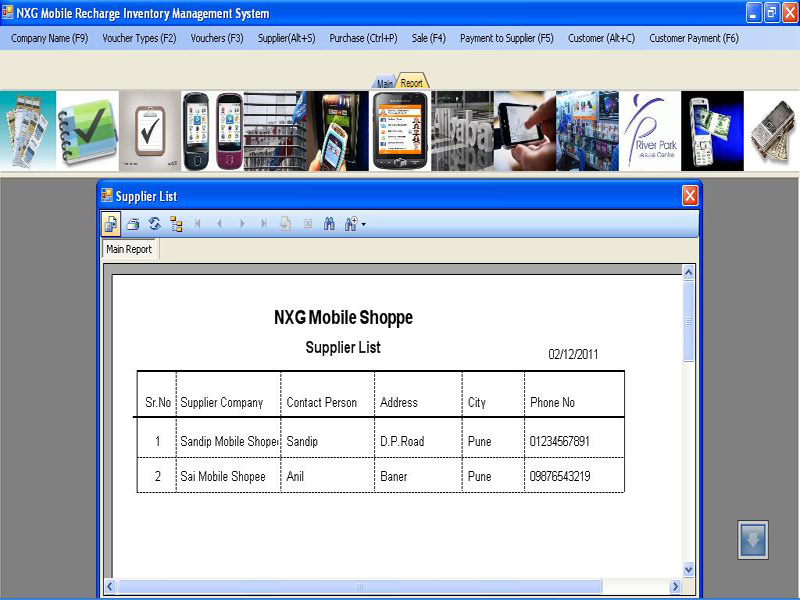Click the mobile shop display image
This screenshot has width=800, height=600.
(x=587, y=131)
